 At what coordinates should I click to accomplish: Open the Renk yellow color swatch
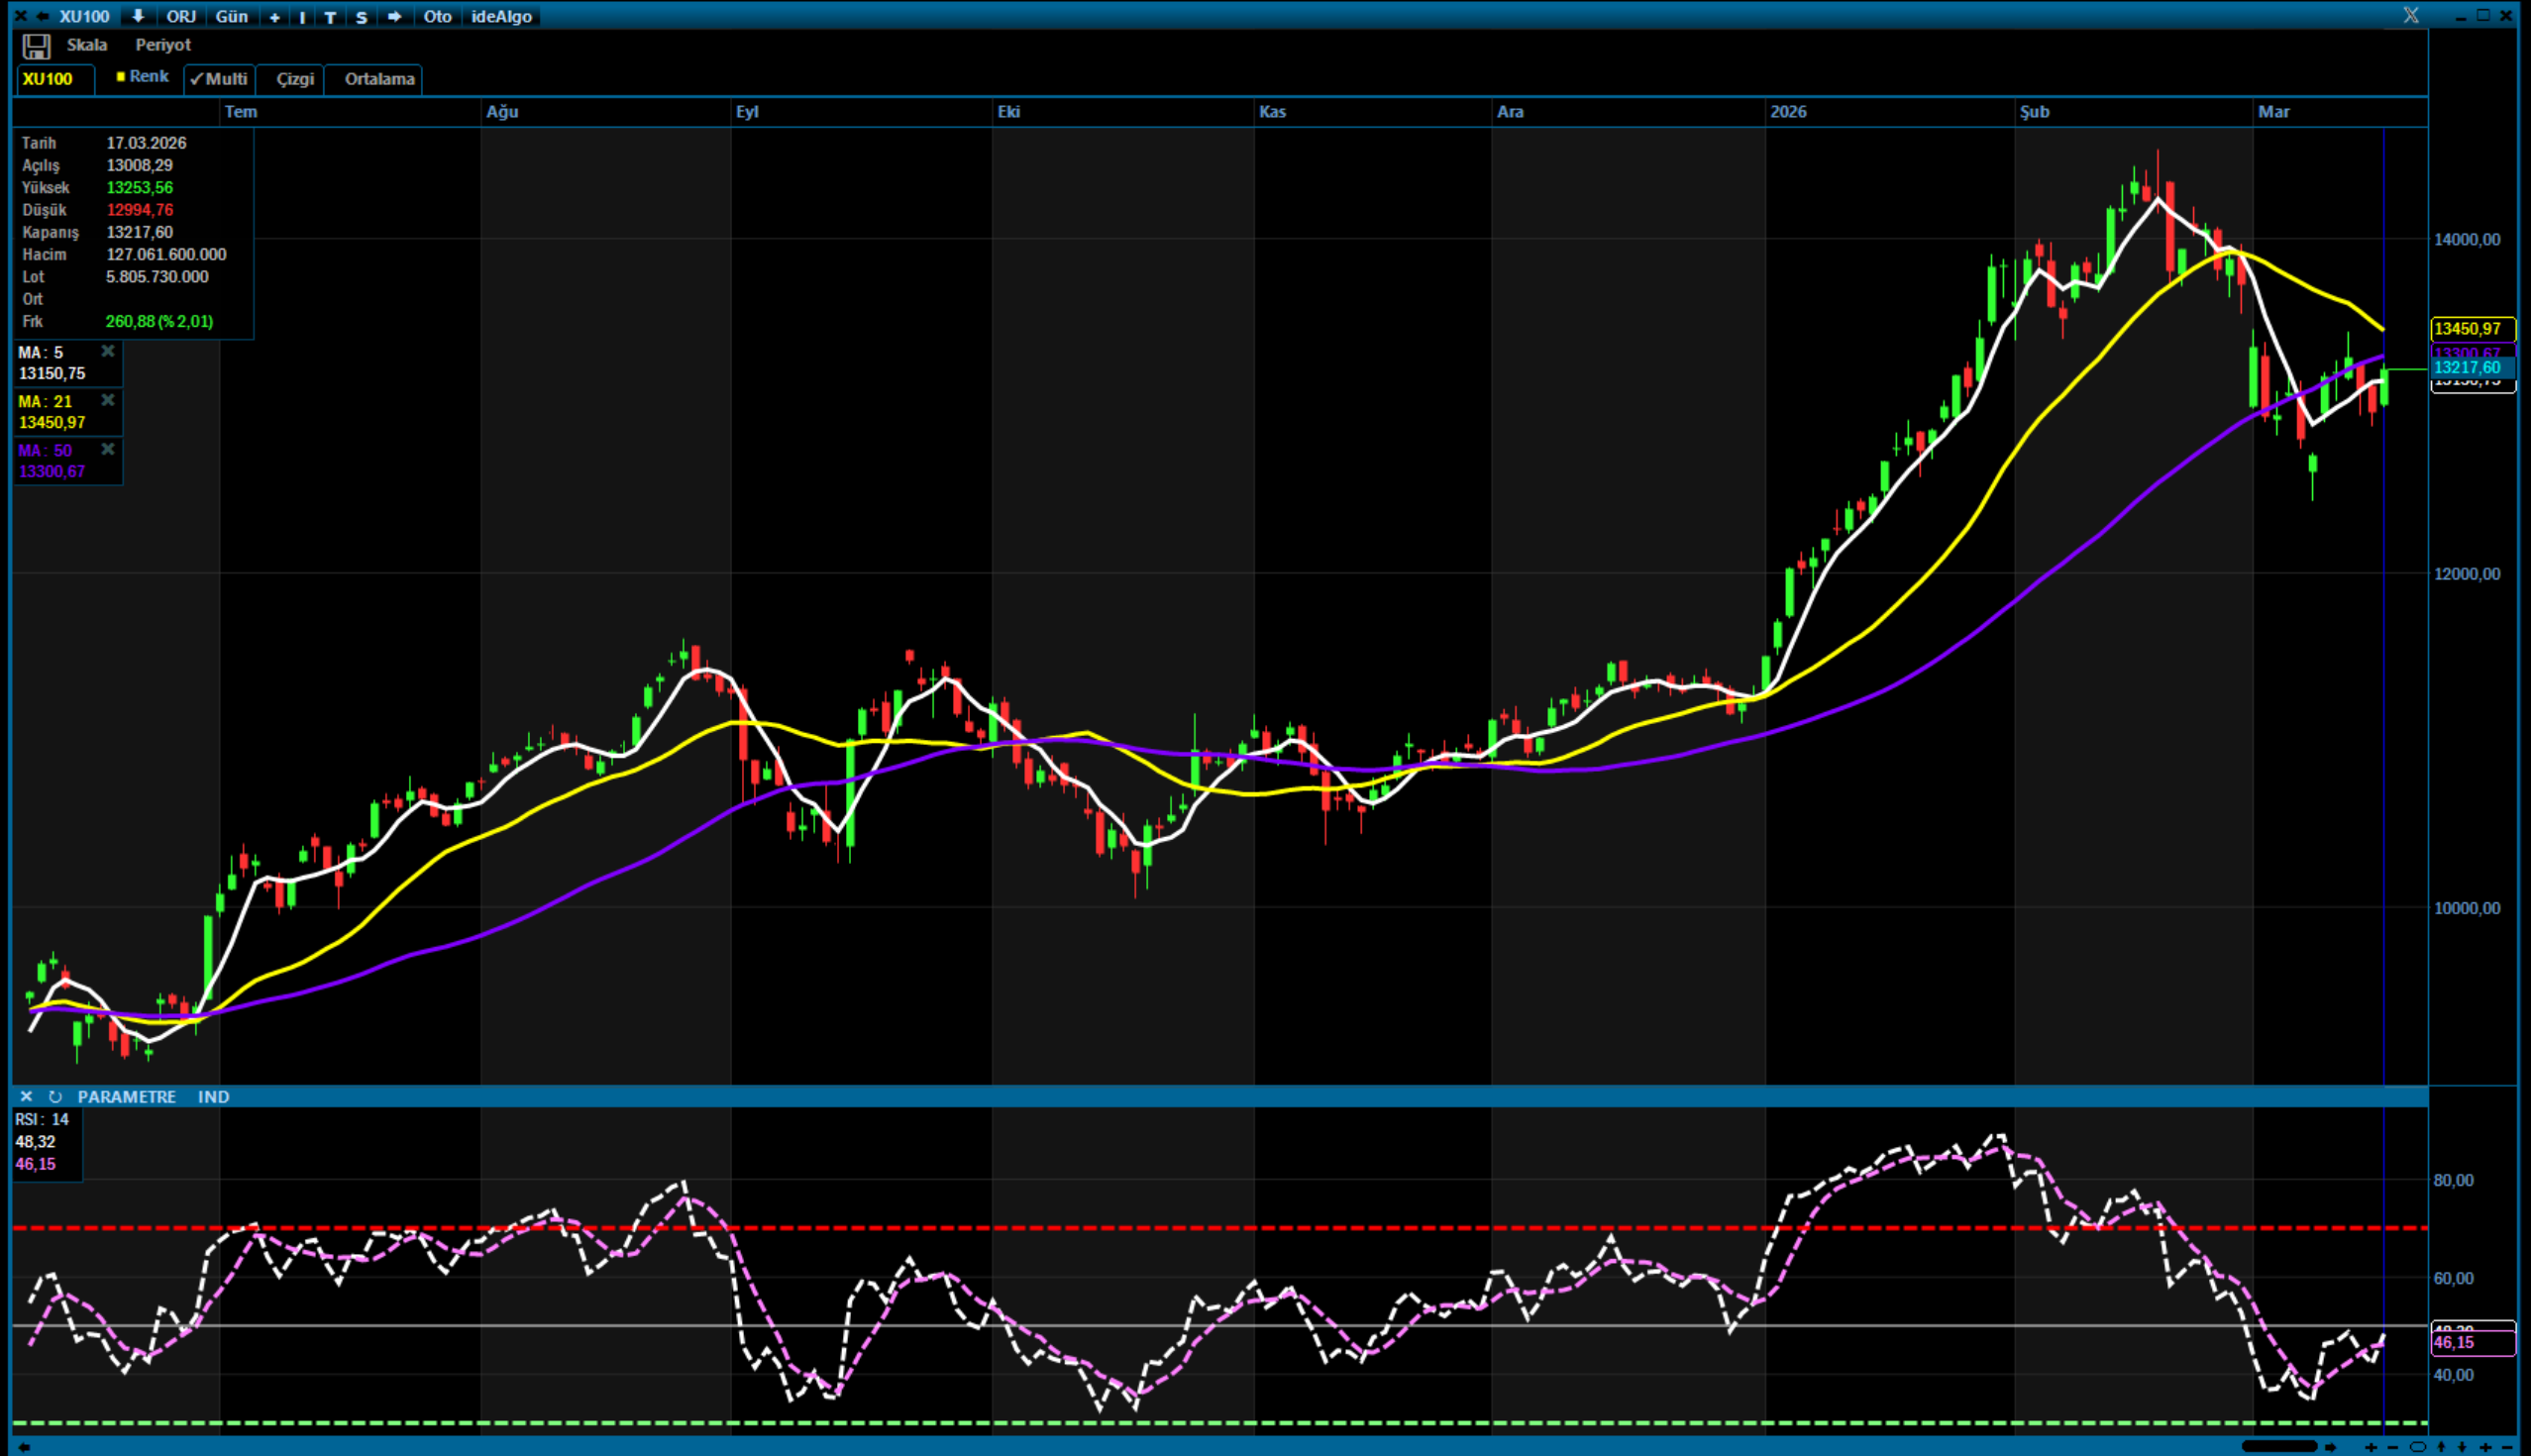pyautogui.click(x=121, y=77)
